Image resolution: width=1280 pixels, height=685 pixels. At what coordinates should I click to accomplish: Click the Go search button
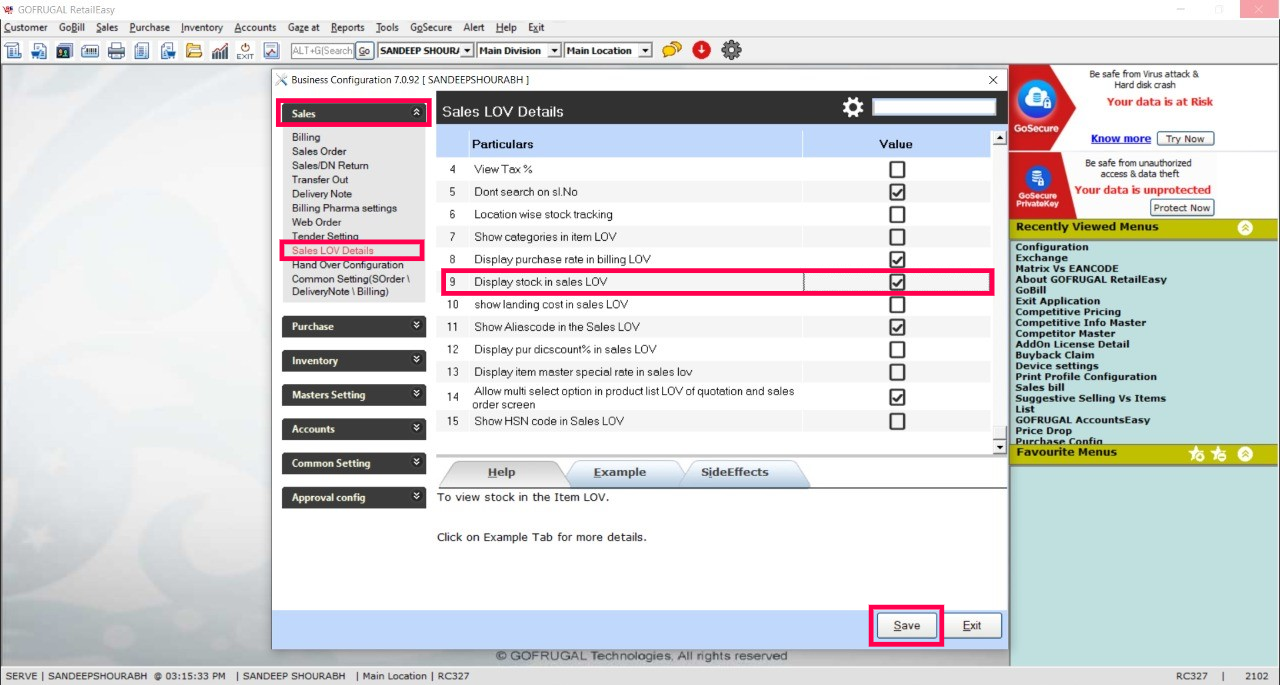coord(364,51)
